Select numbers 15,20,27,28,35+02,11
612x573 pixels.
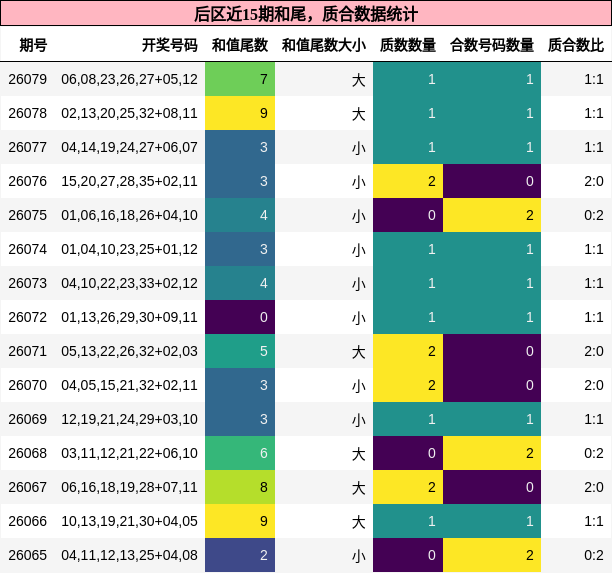click(x=130, y=181)
